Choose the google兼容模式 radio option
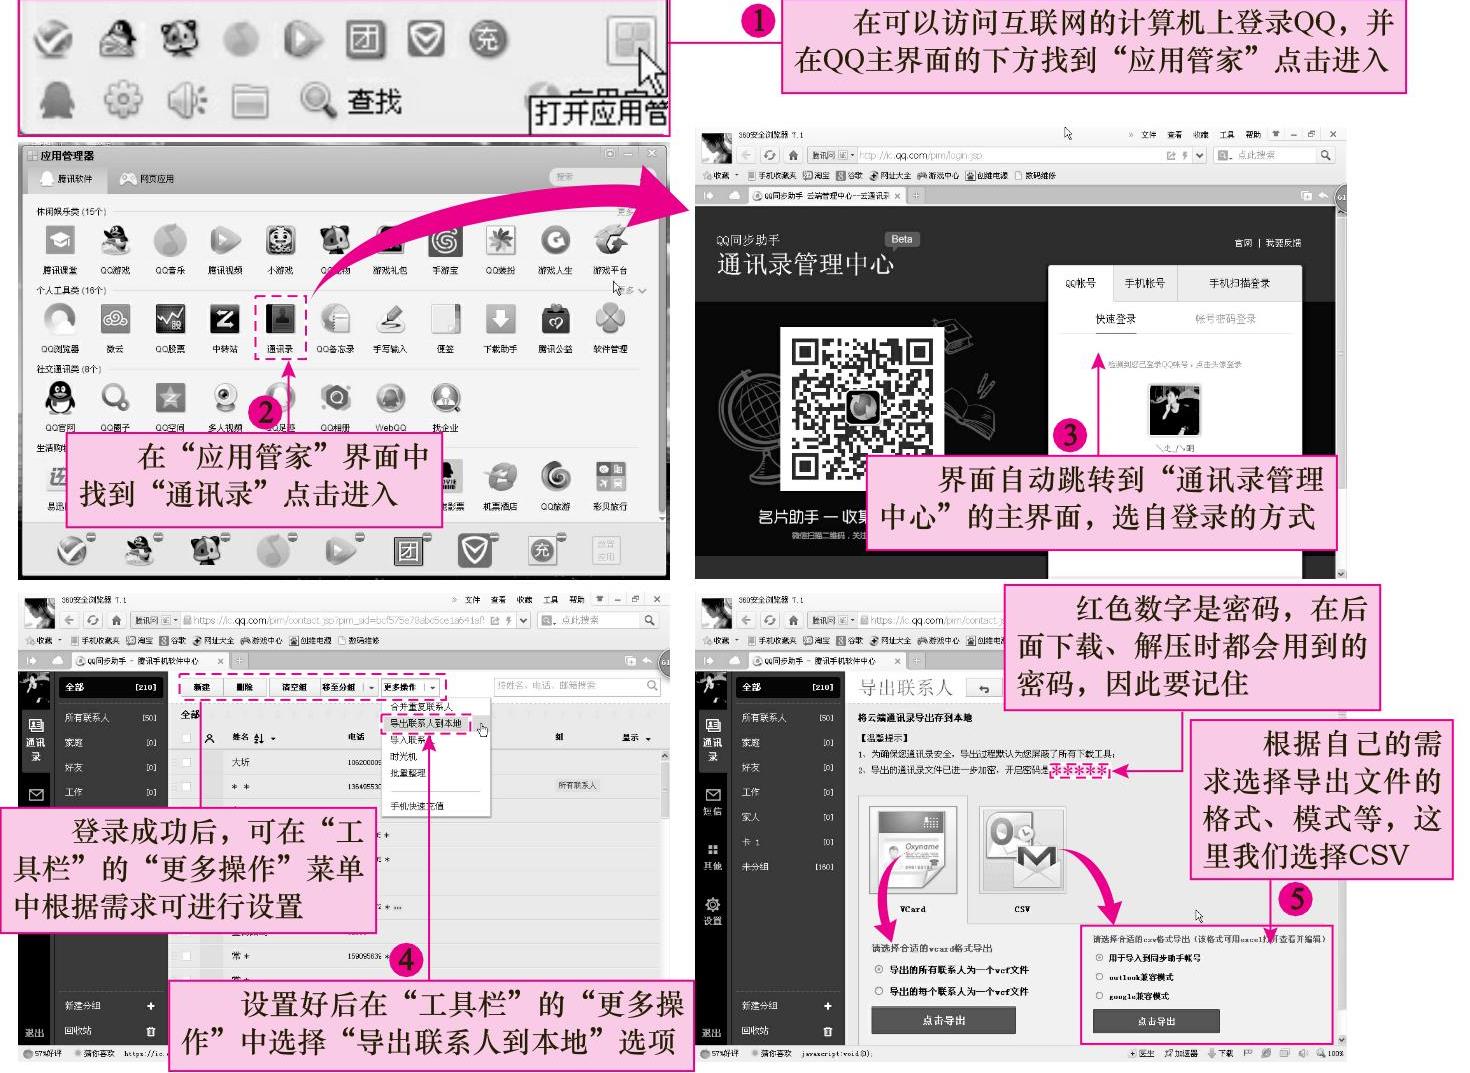Image resolution: width=1470 pixels, height=1073 pixels. pos(1099,996)
